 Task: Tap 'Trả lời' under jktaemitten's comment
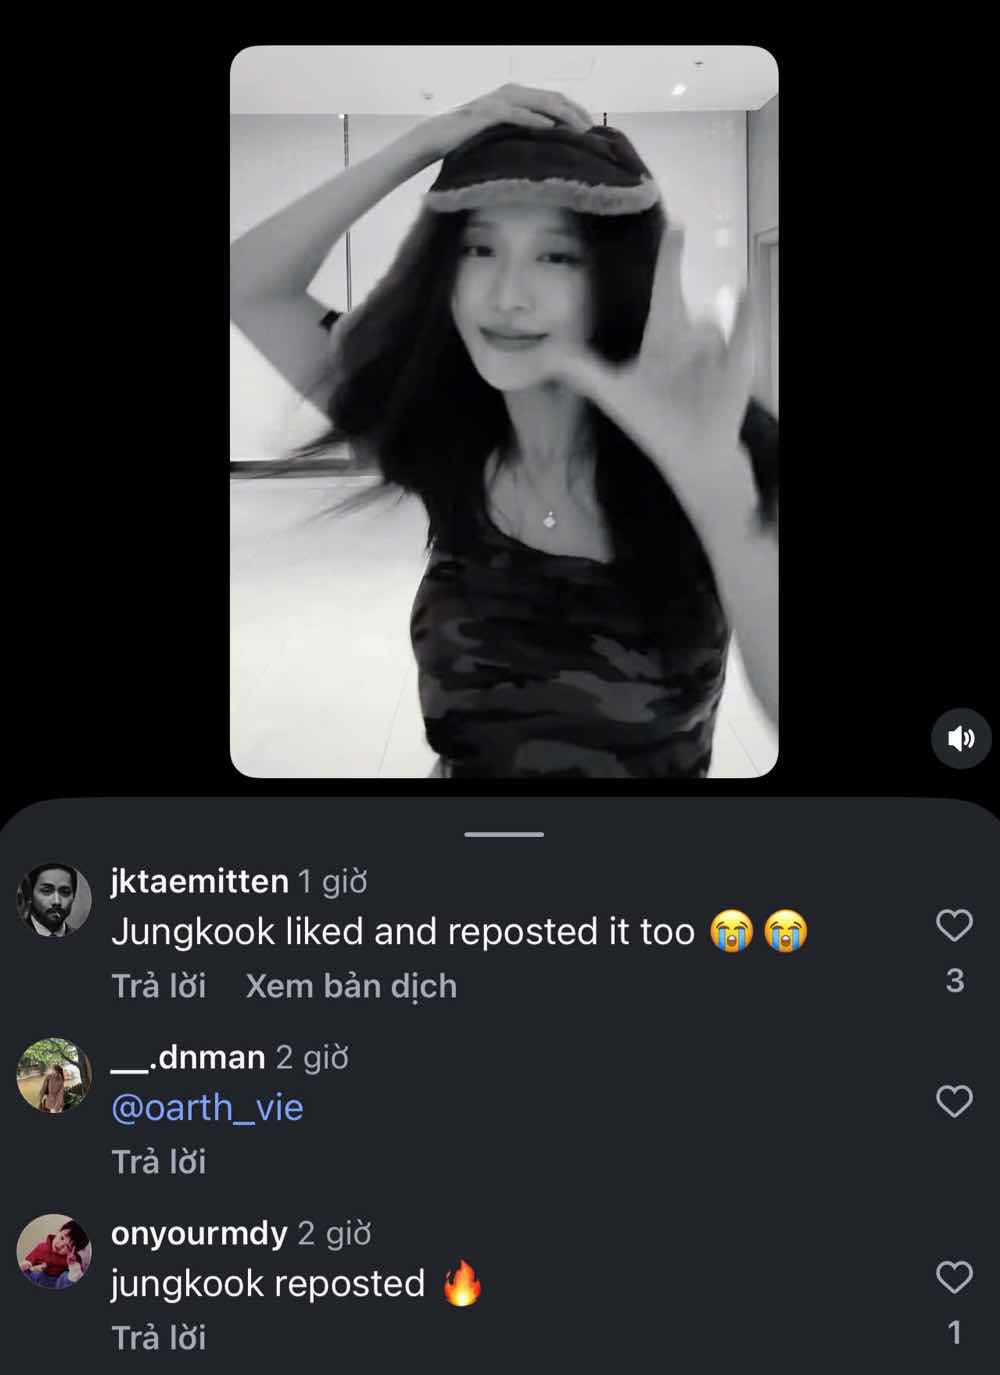[x=159, y=986]
